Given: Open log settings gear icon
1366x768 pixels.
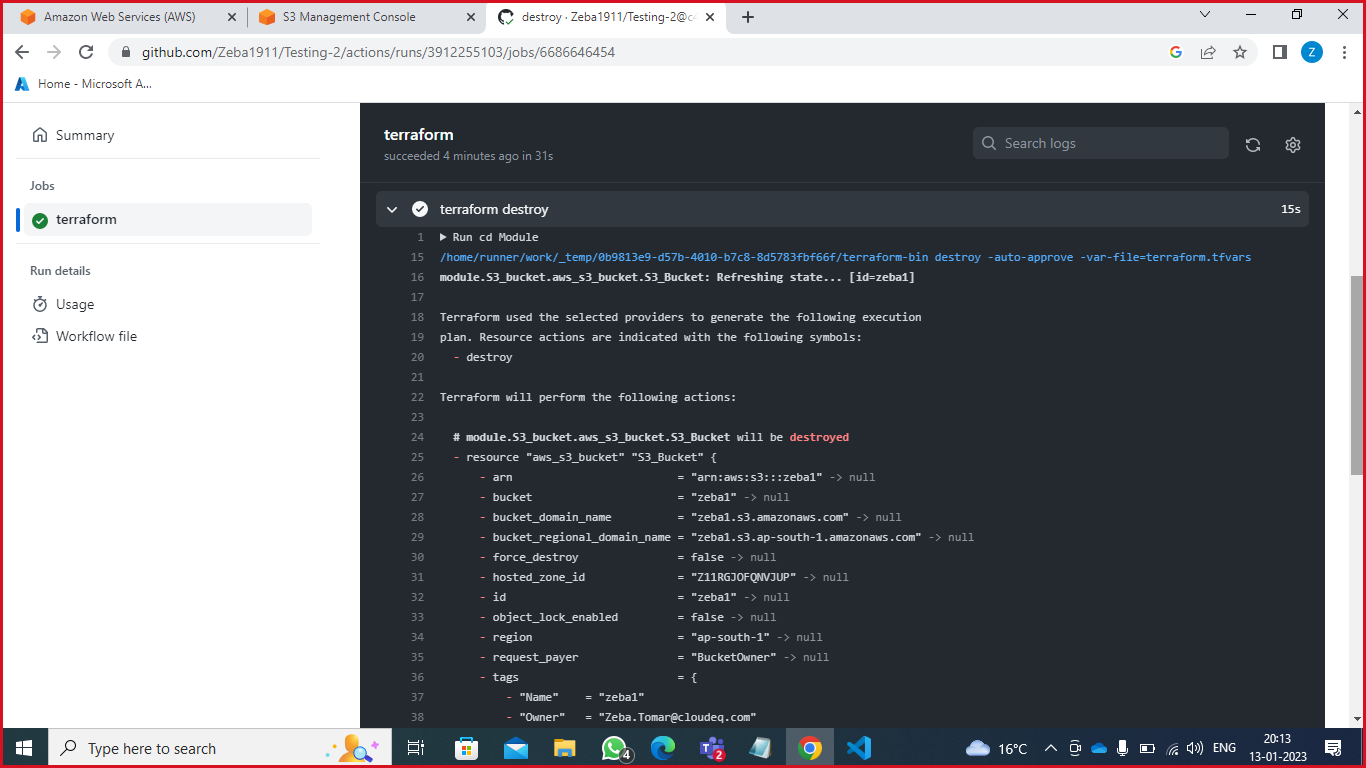Looking at the screenshot, I should [x=1293, y=145].
